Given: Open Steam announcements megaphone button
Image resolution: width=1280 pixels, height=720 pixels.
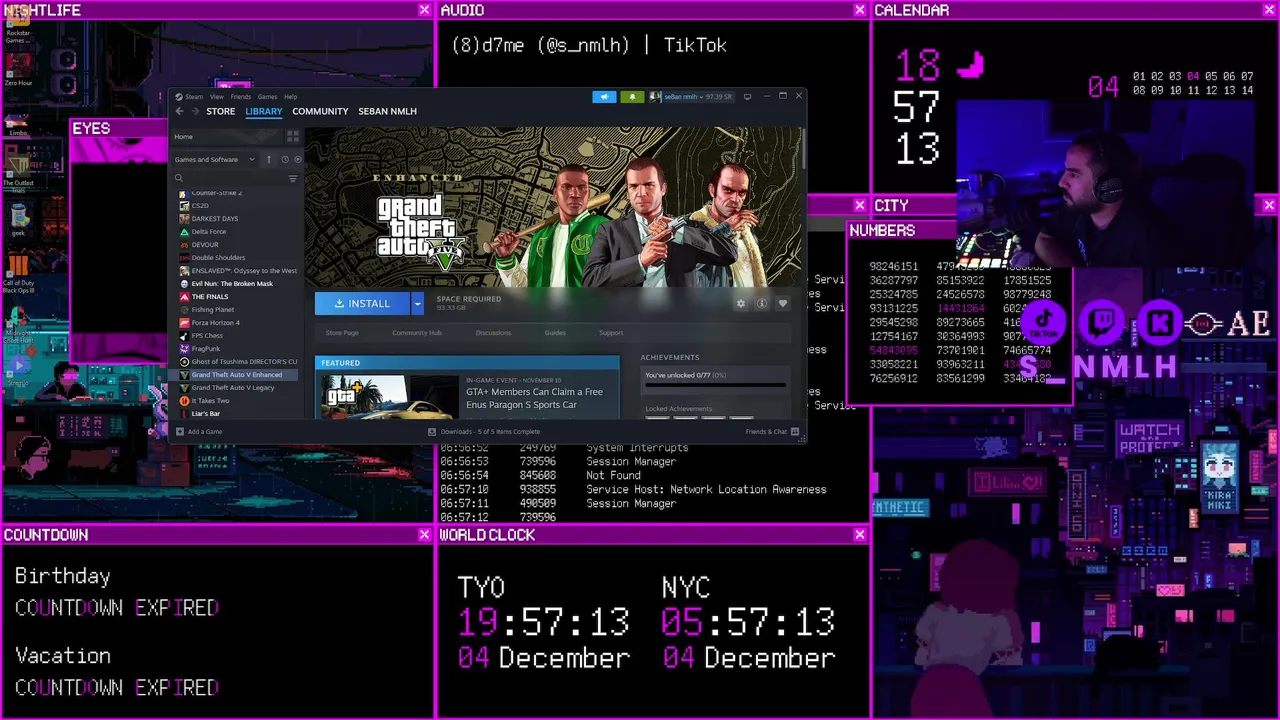Looking at the screenshot, I should (x=604, y=97).
